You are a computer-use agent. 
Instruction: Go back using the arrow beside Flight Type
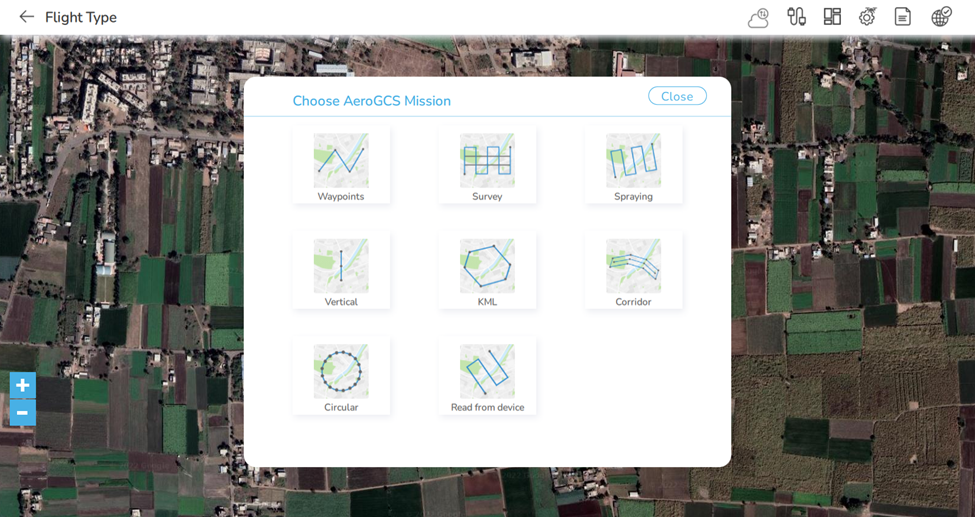point(26,17)
